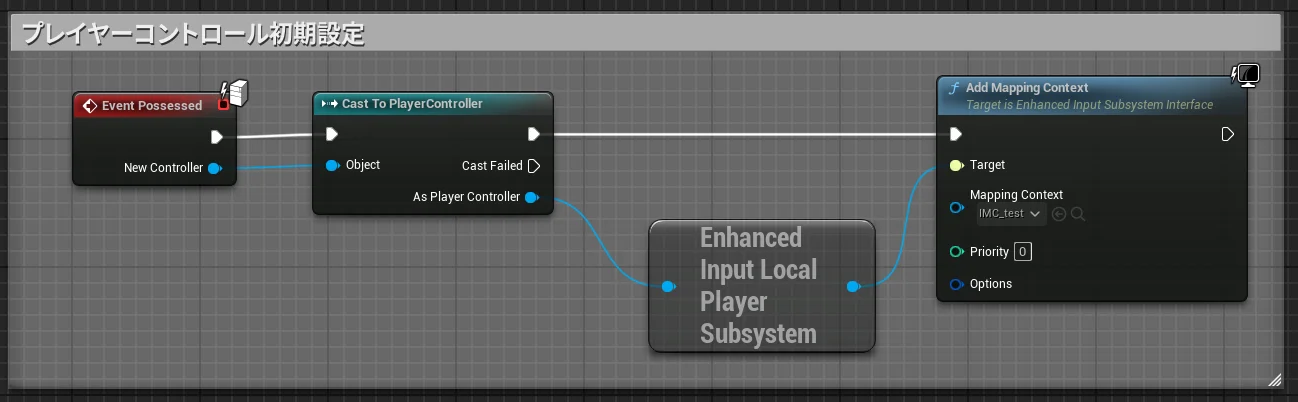
Task: Click the As Player Controller output pin
Action: coord(532,197)
